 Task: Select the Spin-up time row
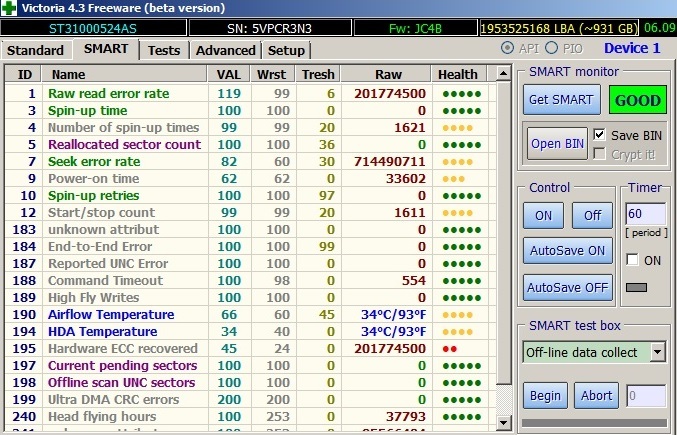[250, 110]
